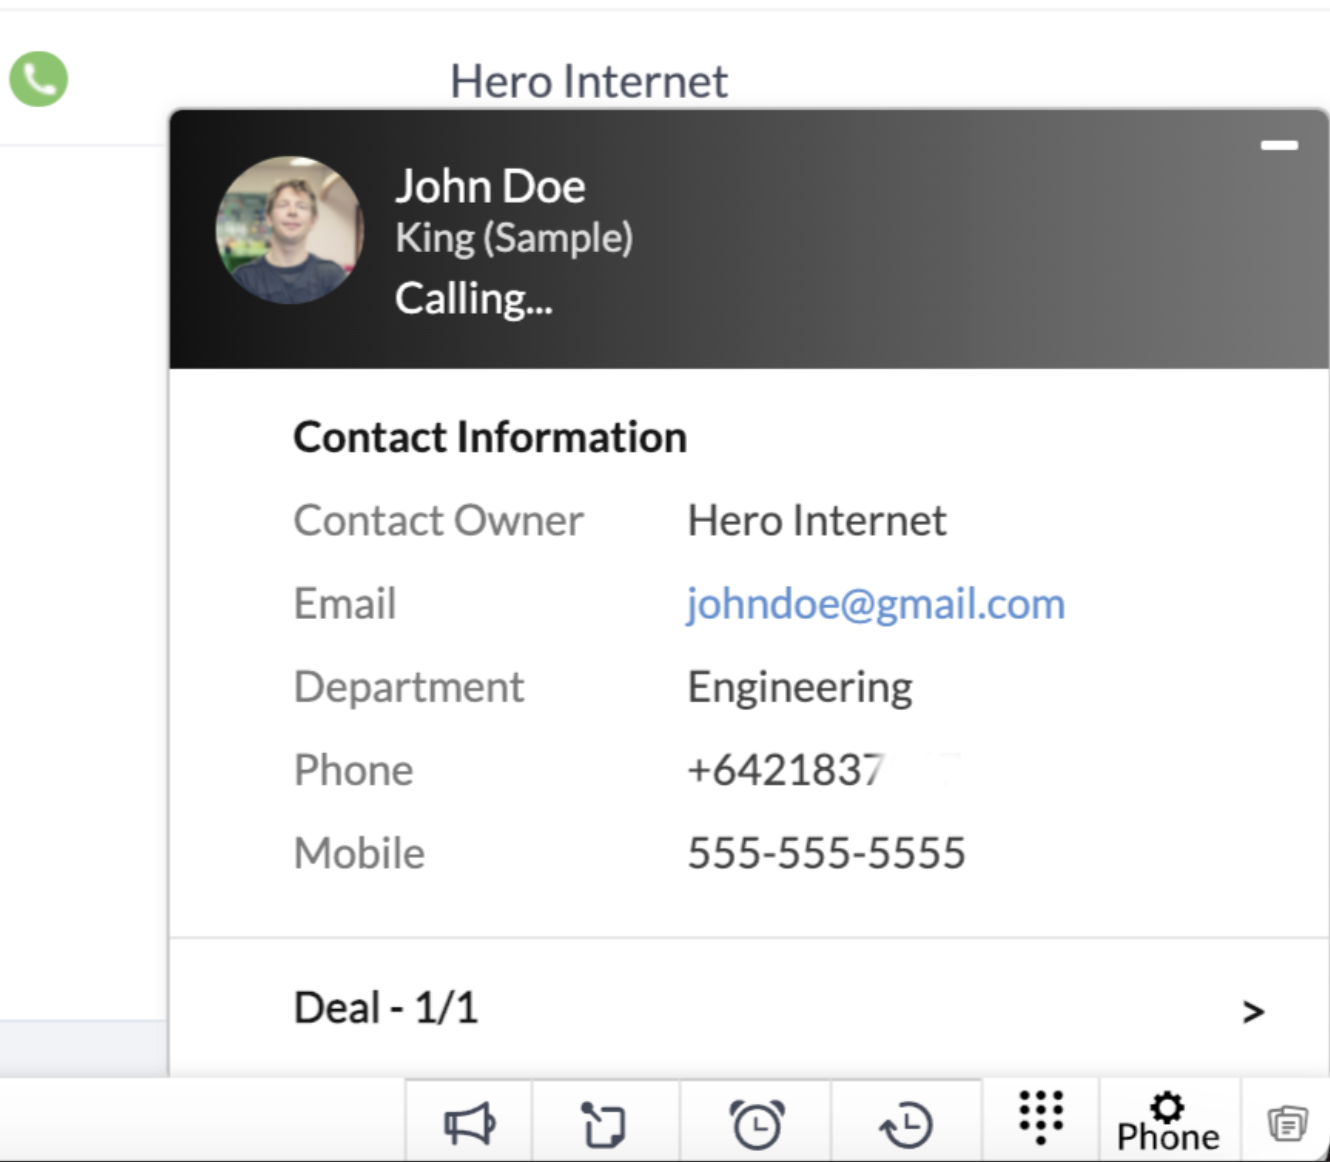This screenshot has height=1162, width=1330.
Task: Open the sticky notes icon in toolbar
Action: click(x=604, y=1125)
